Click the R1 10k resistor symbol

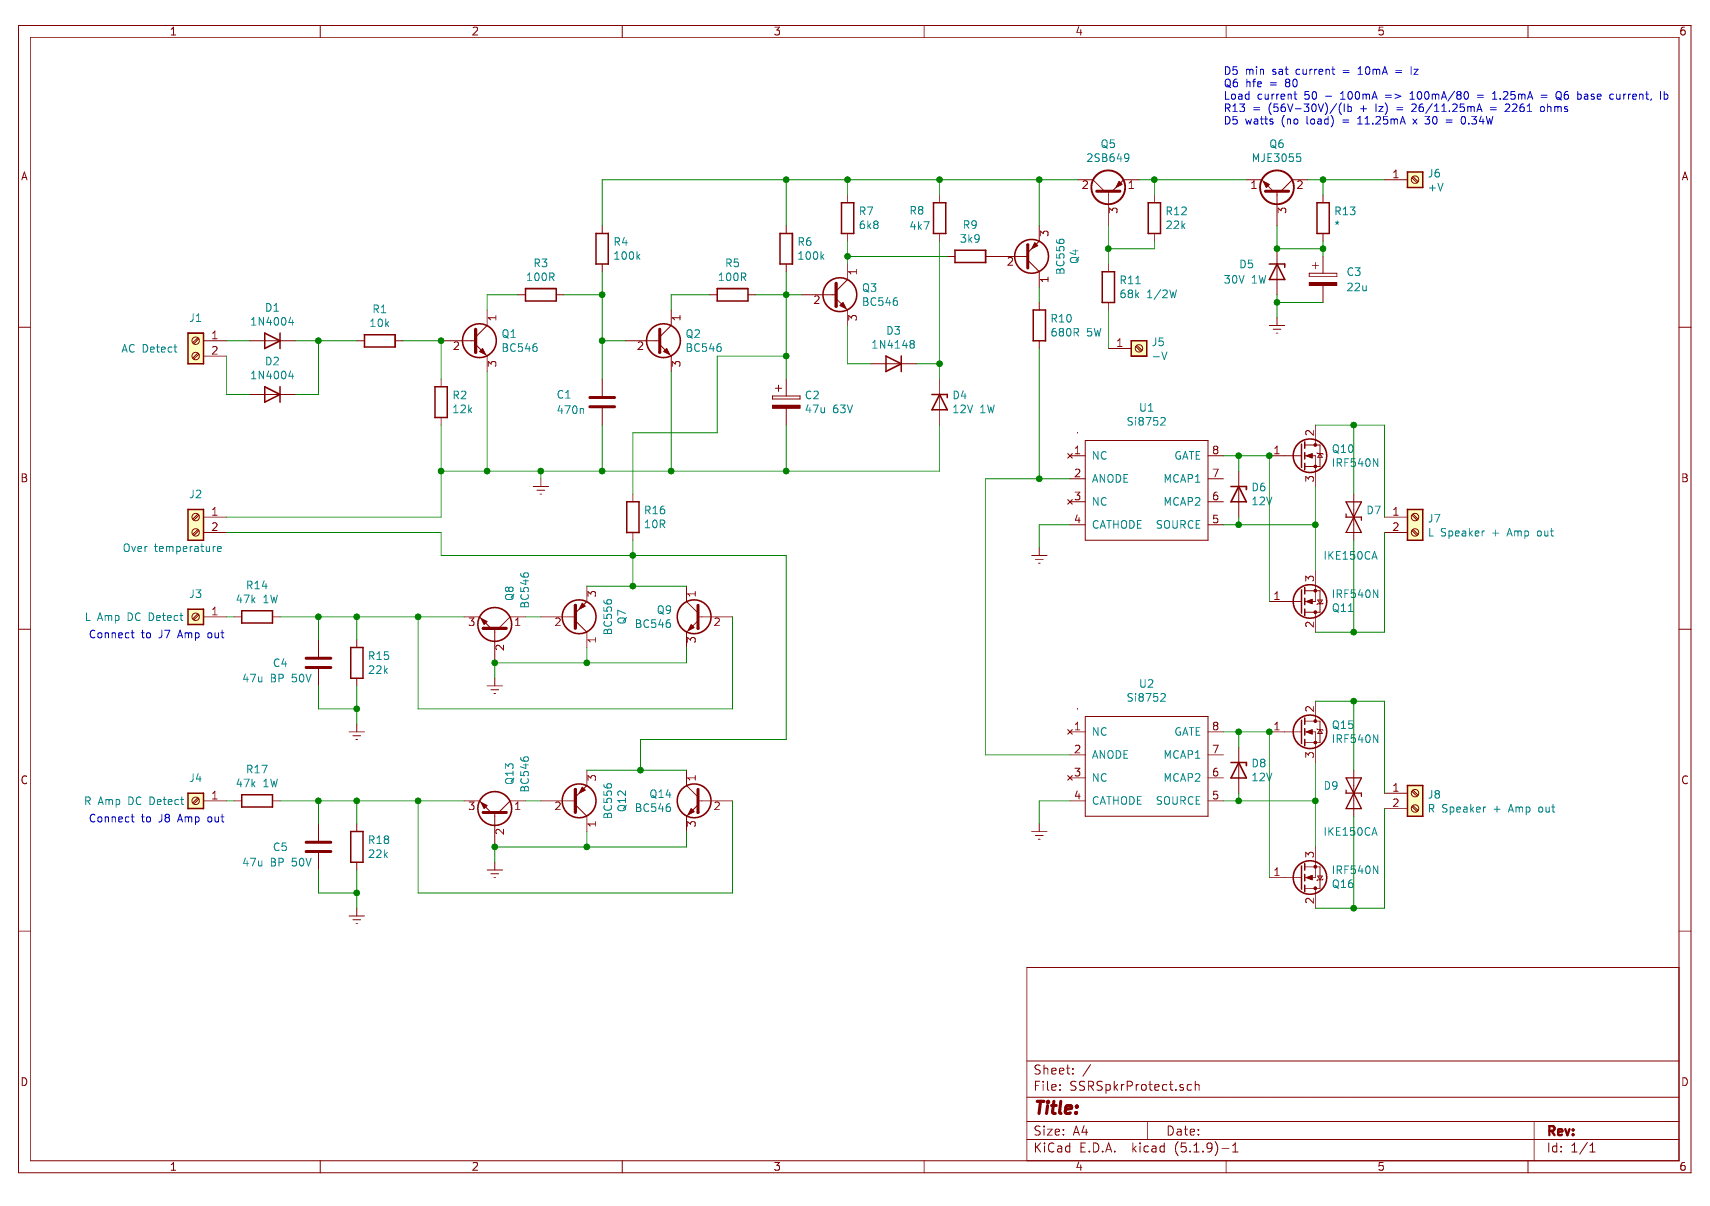coord(380,341)
